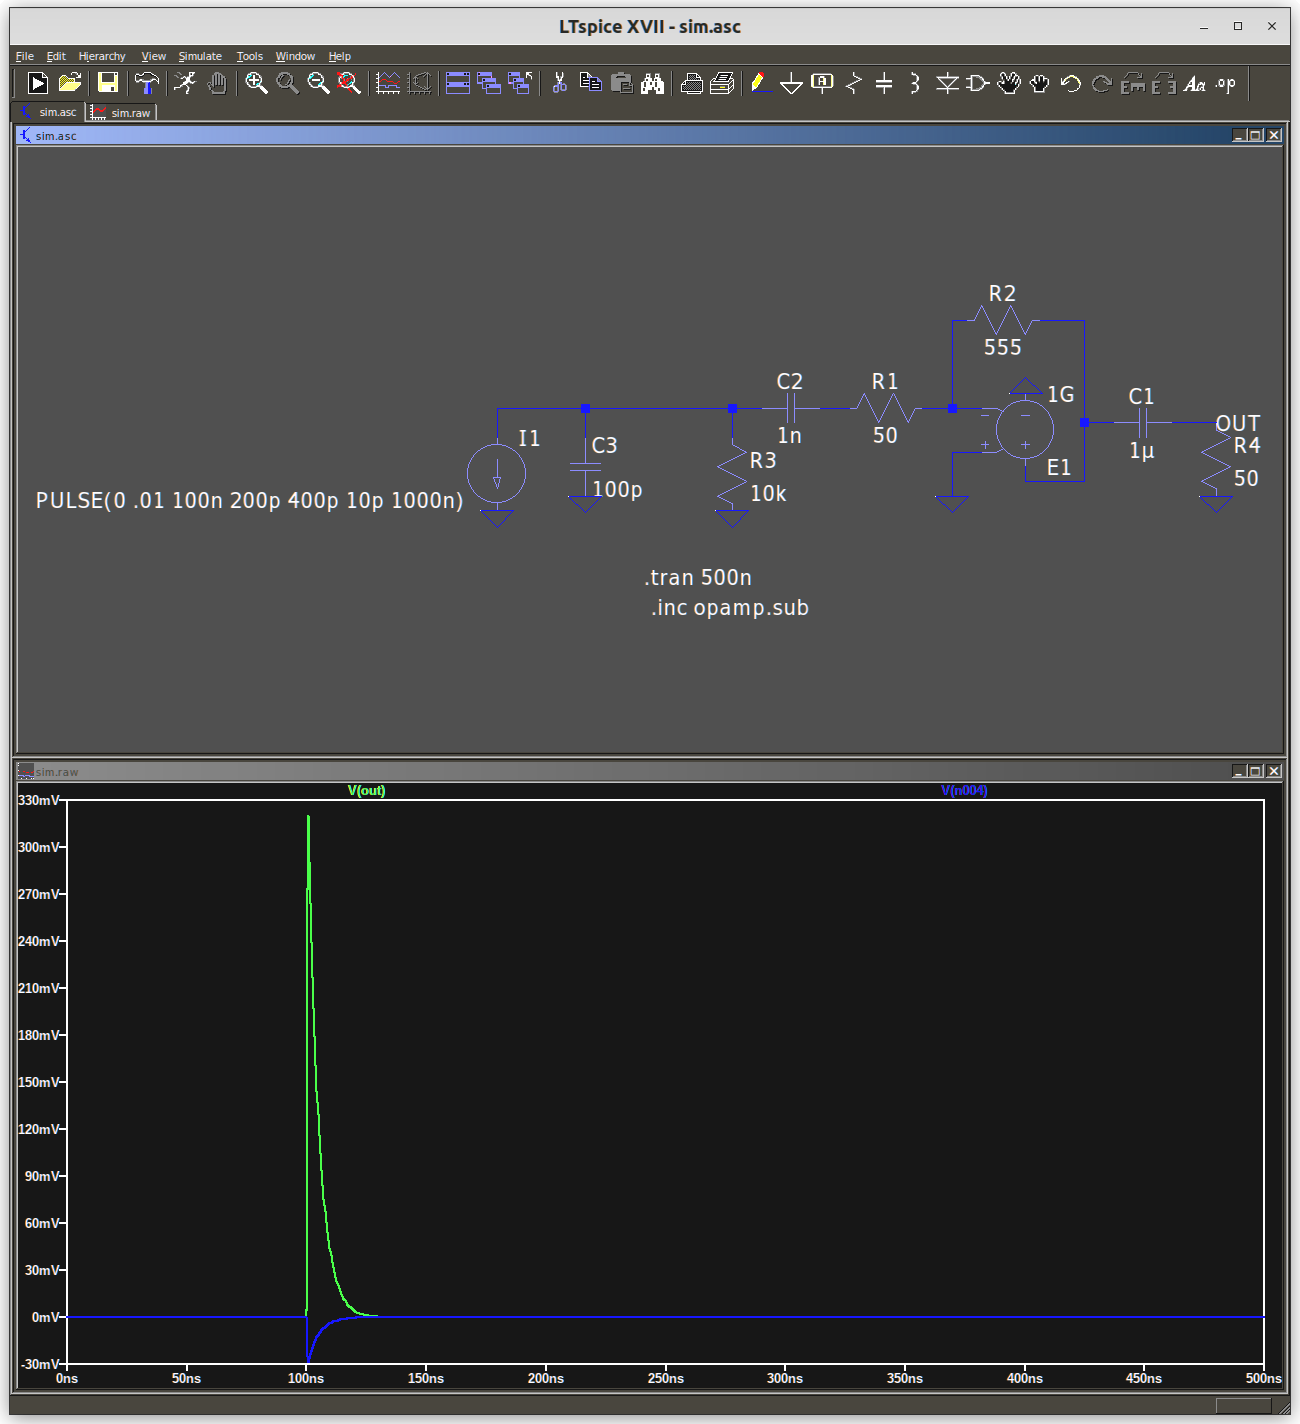1300x1424 pixels.
Task: Click the .tran 500n directive
Action: tap(698, 577)
